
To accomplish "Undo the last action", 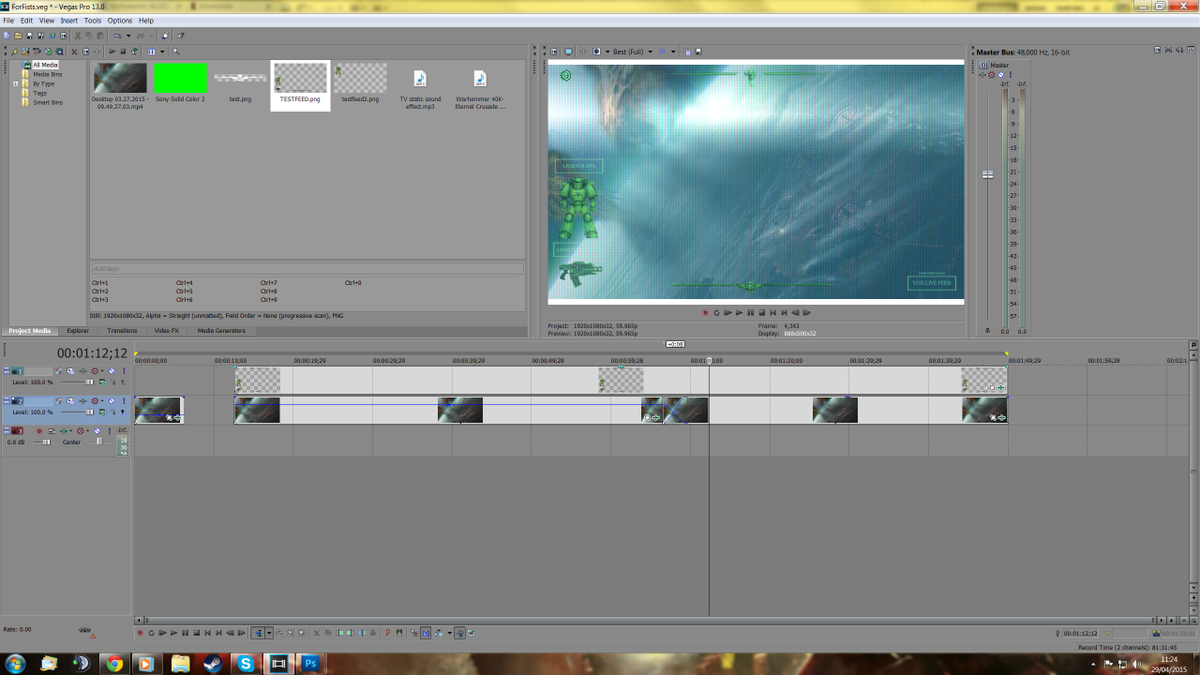I will click(117, 35).
